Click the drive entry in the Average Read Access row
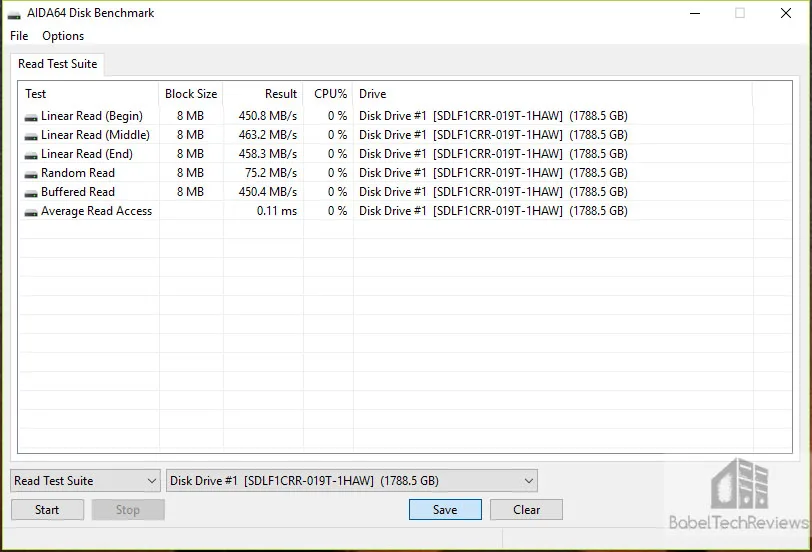Screen dimensions: 812x552 tap(493, 211)
